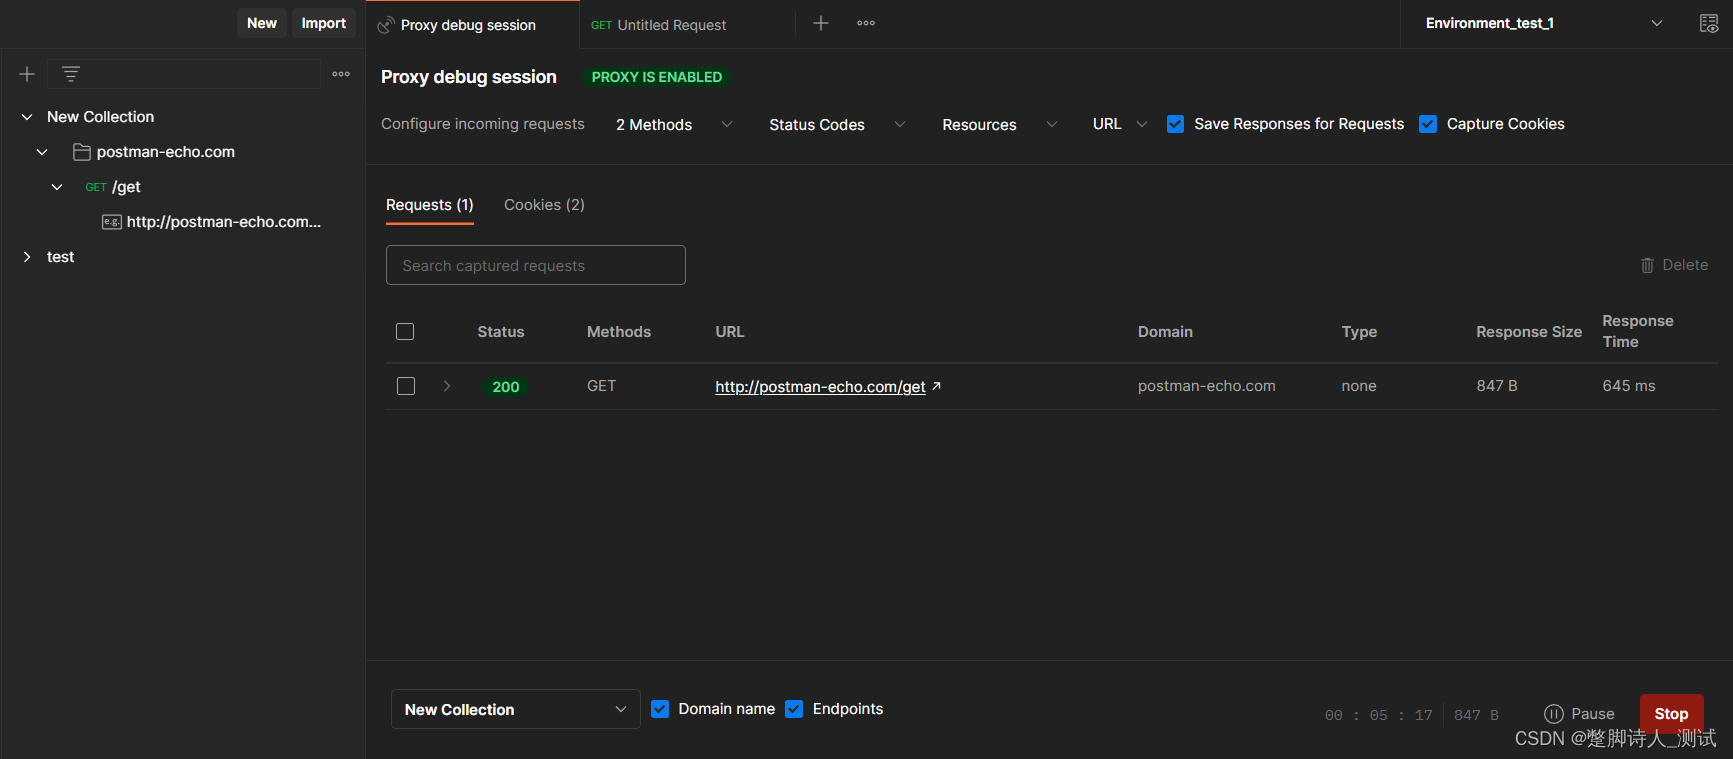Screen dimensions: 1733x759
Task: Uncheck the Domain name checkbox
Action: click(x=660, y=709)
